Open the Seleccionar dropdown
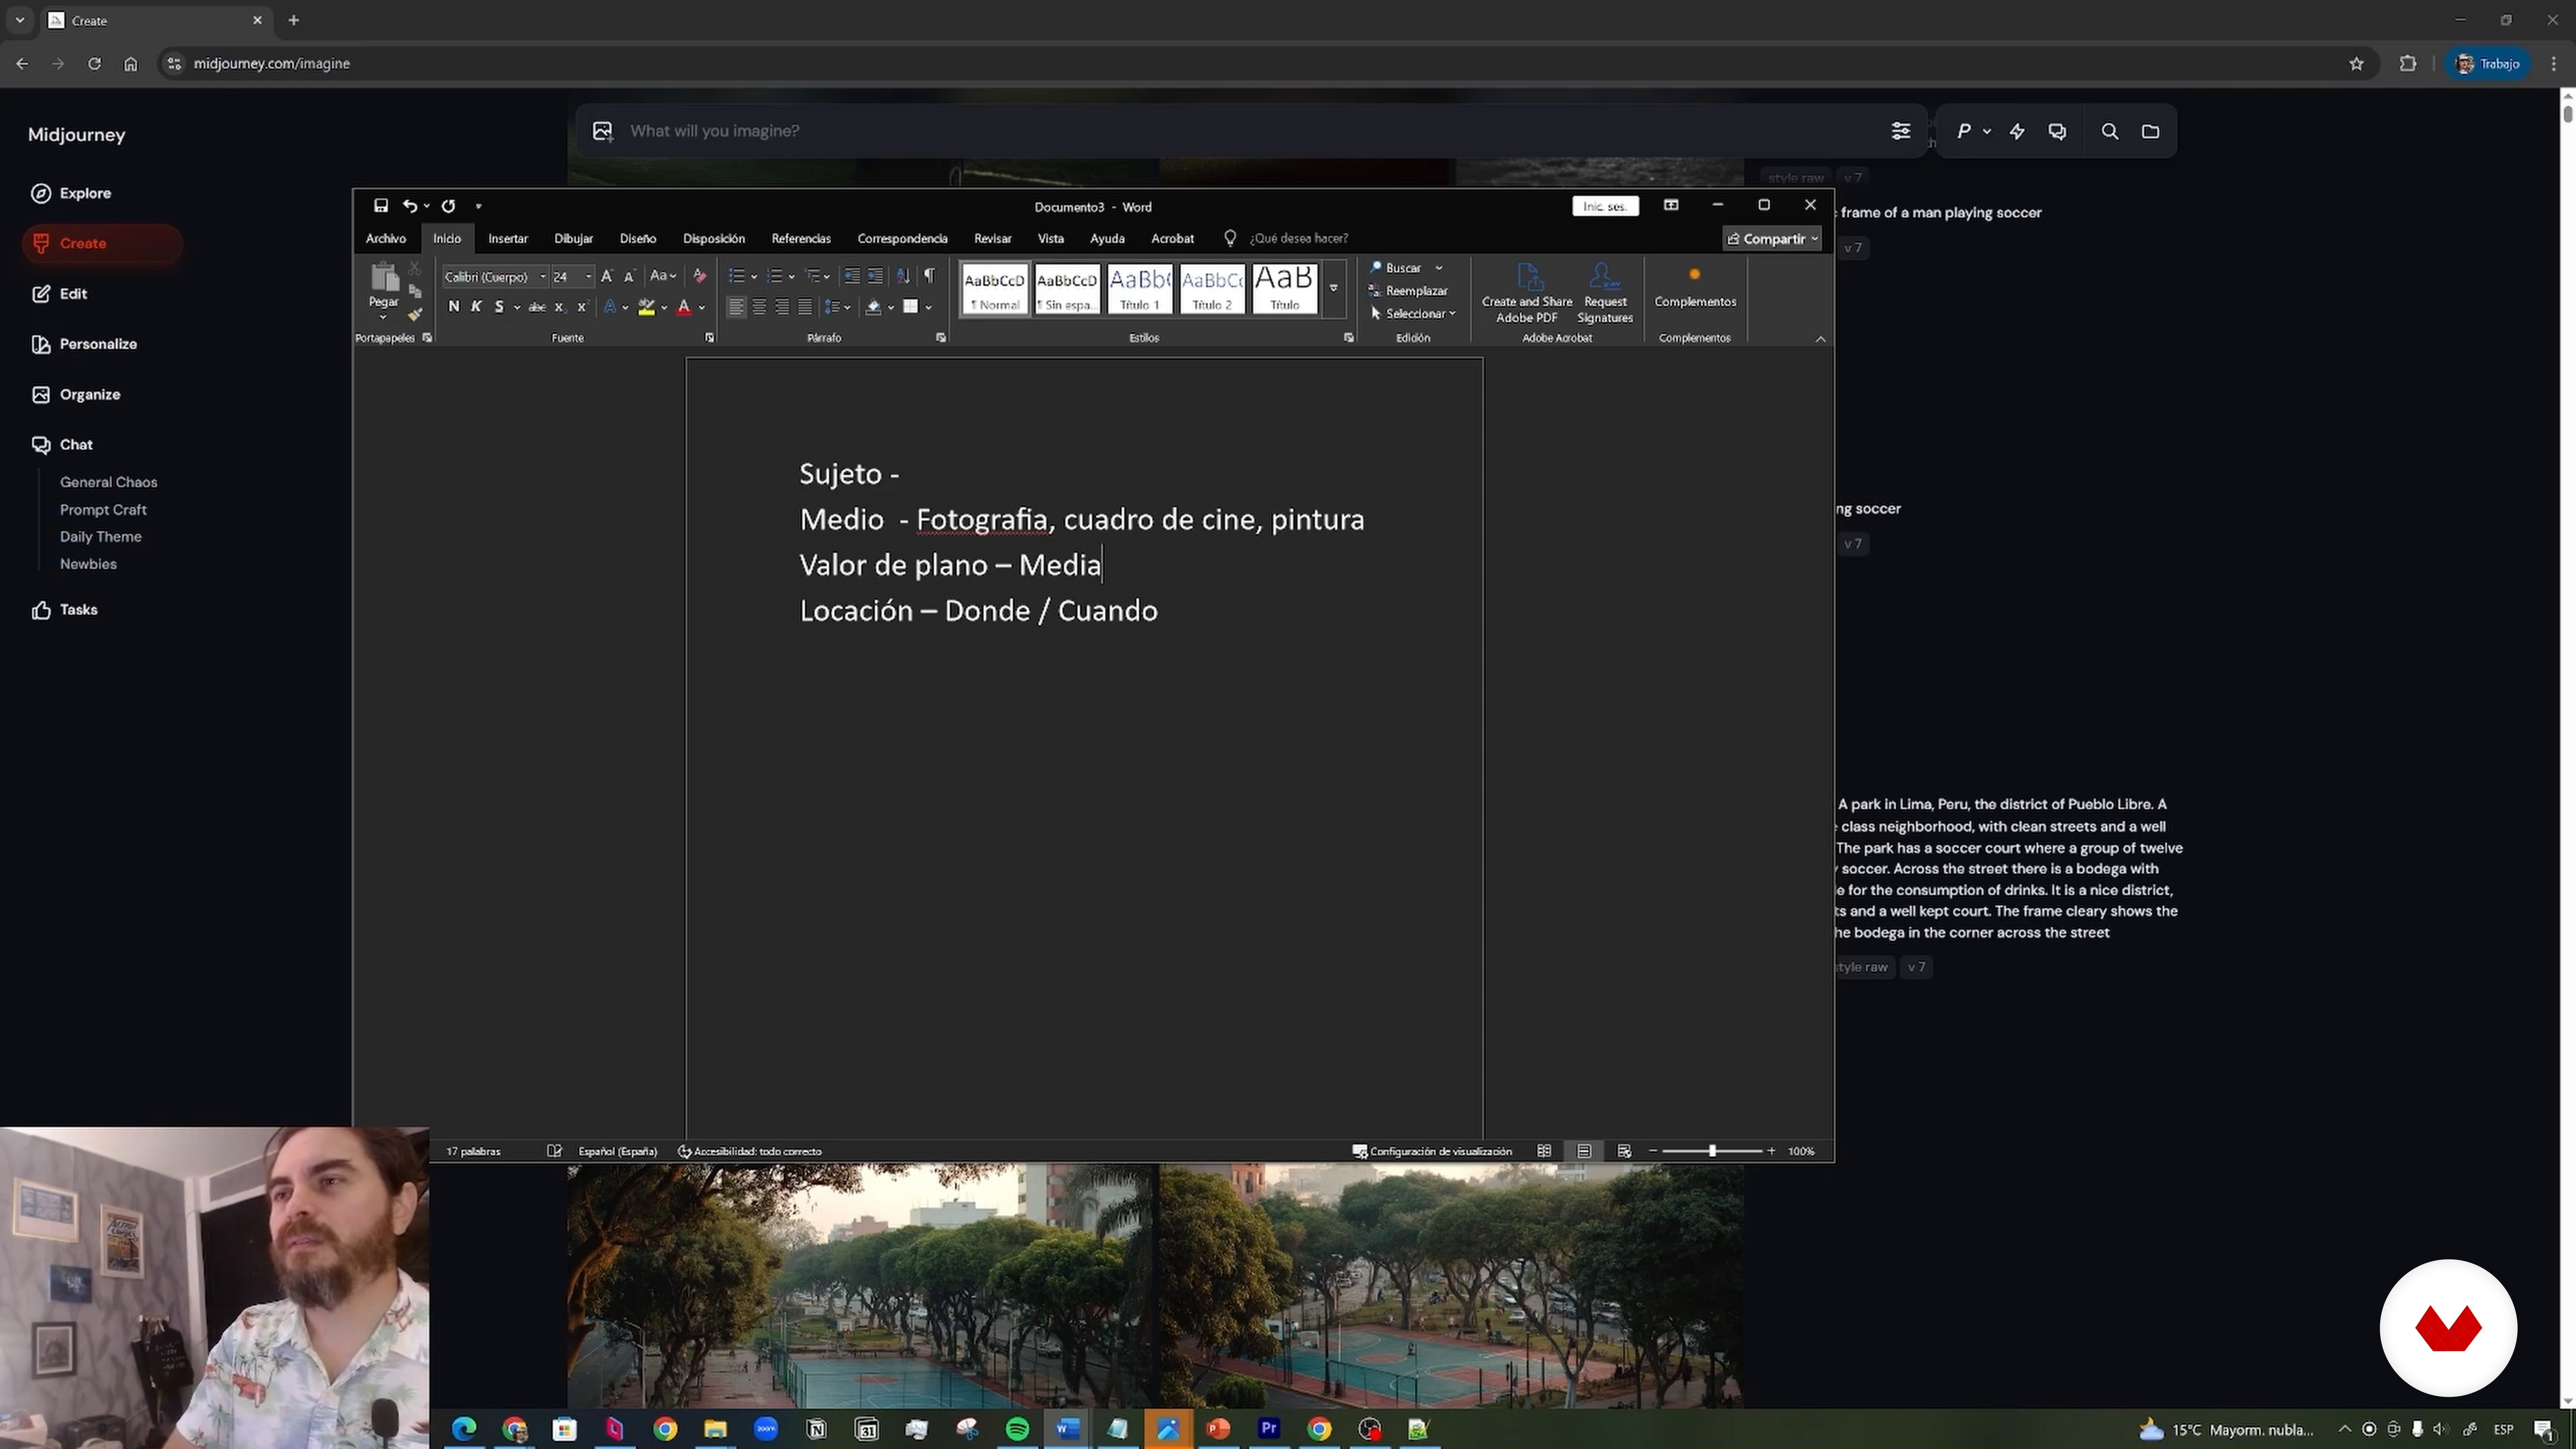Image resolution: width=2576 pixels, height=1449 pixels. click(1413, 314)
